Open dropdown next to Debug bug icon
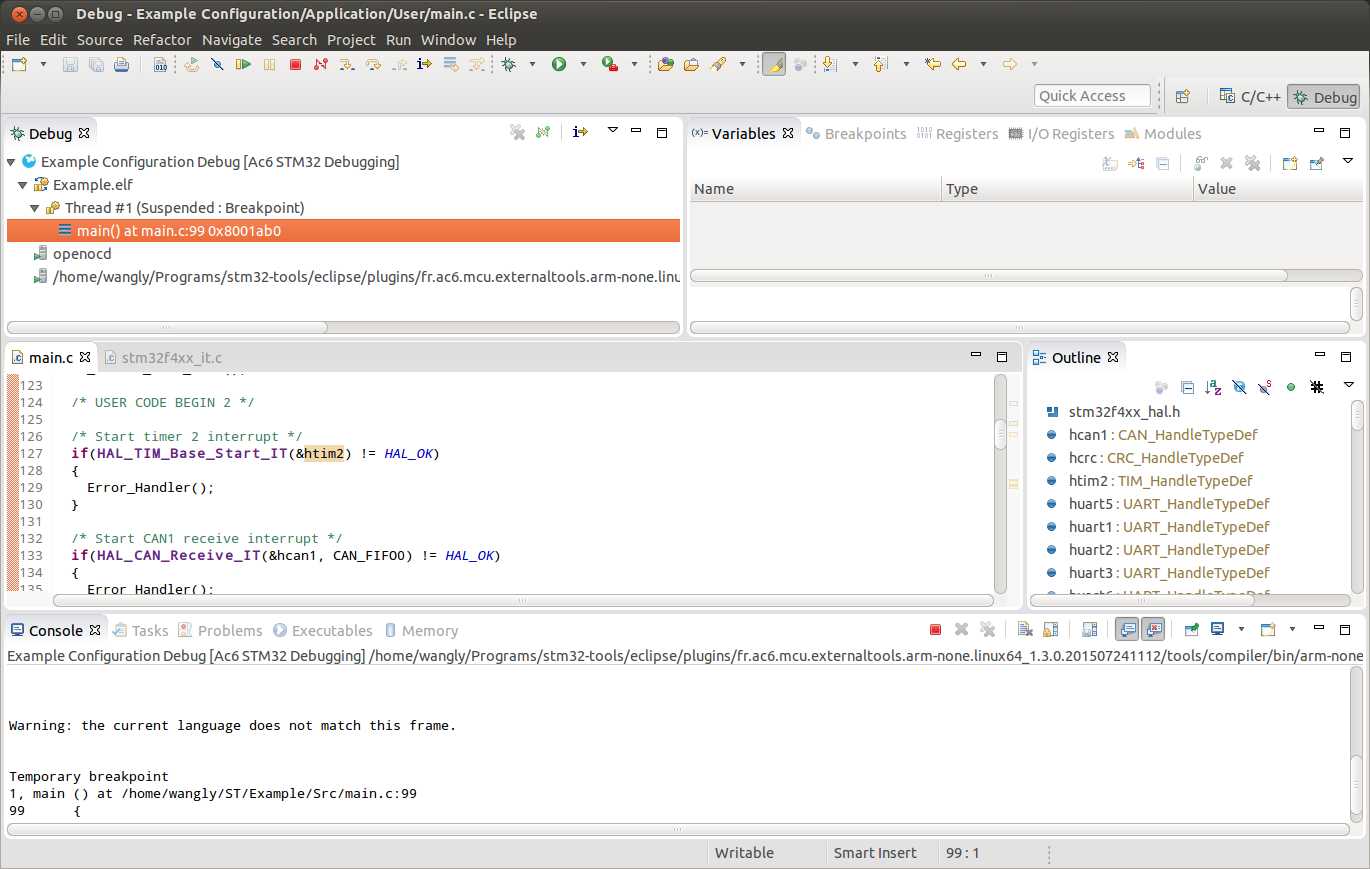This screenshot has height=869, width=1370. [x=532, y=65]
